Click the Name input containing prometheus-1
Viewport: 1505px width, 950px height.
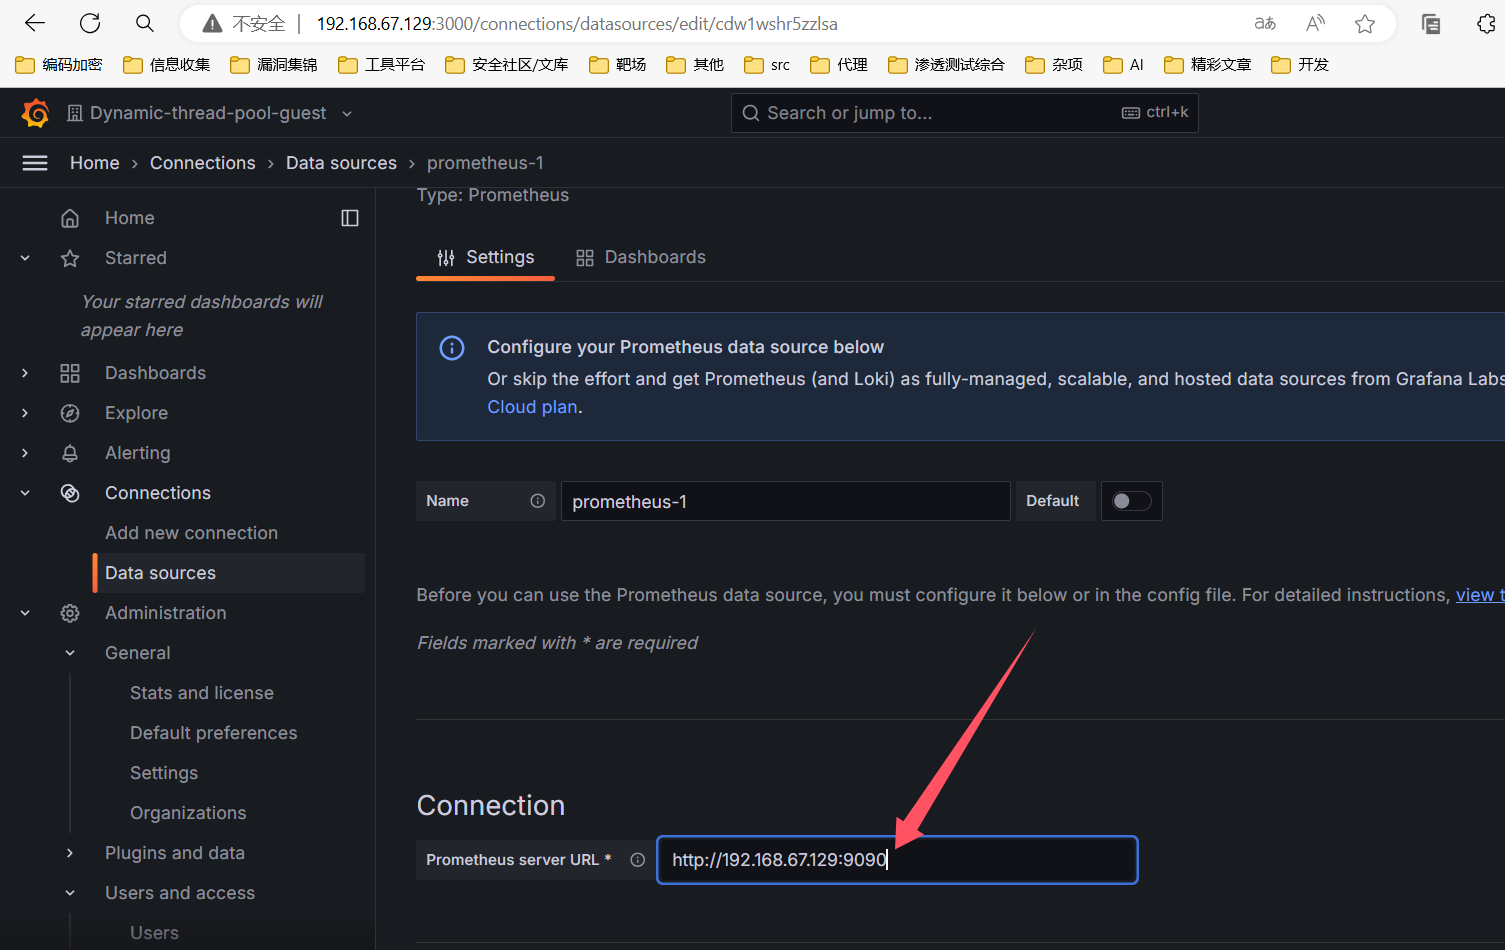[x=786, y=501]
